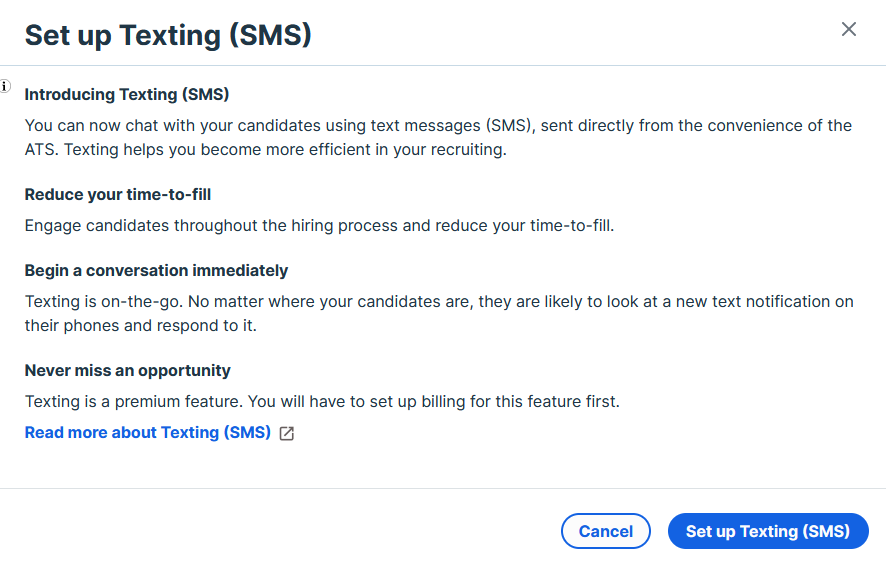This screenshot has height=564, width=886.
Task: Click the dialog title Set up Texting (SMS)
Action: 168,35
